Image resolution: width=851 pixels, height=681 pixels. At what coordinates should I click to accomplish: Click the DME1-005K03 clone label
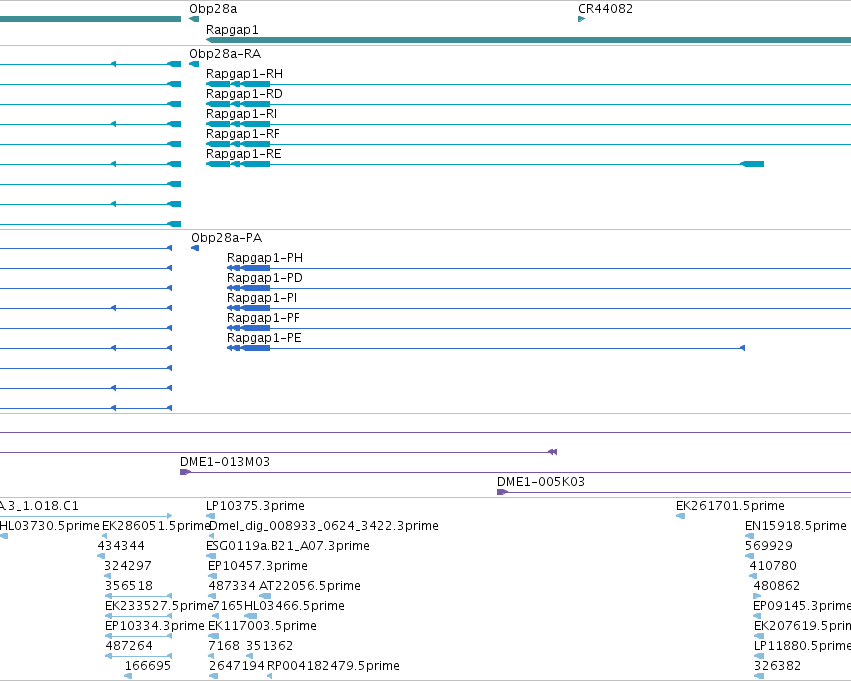[541, 482]
